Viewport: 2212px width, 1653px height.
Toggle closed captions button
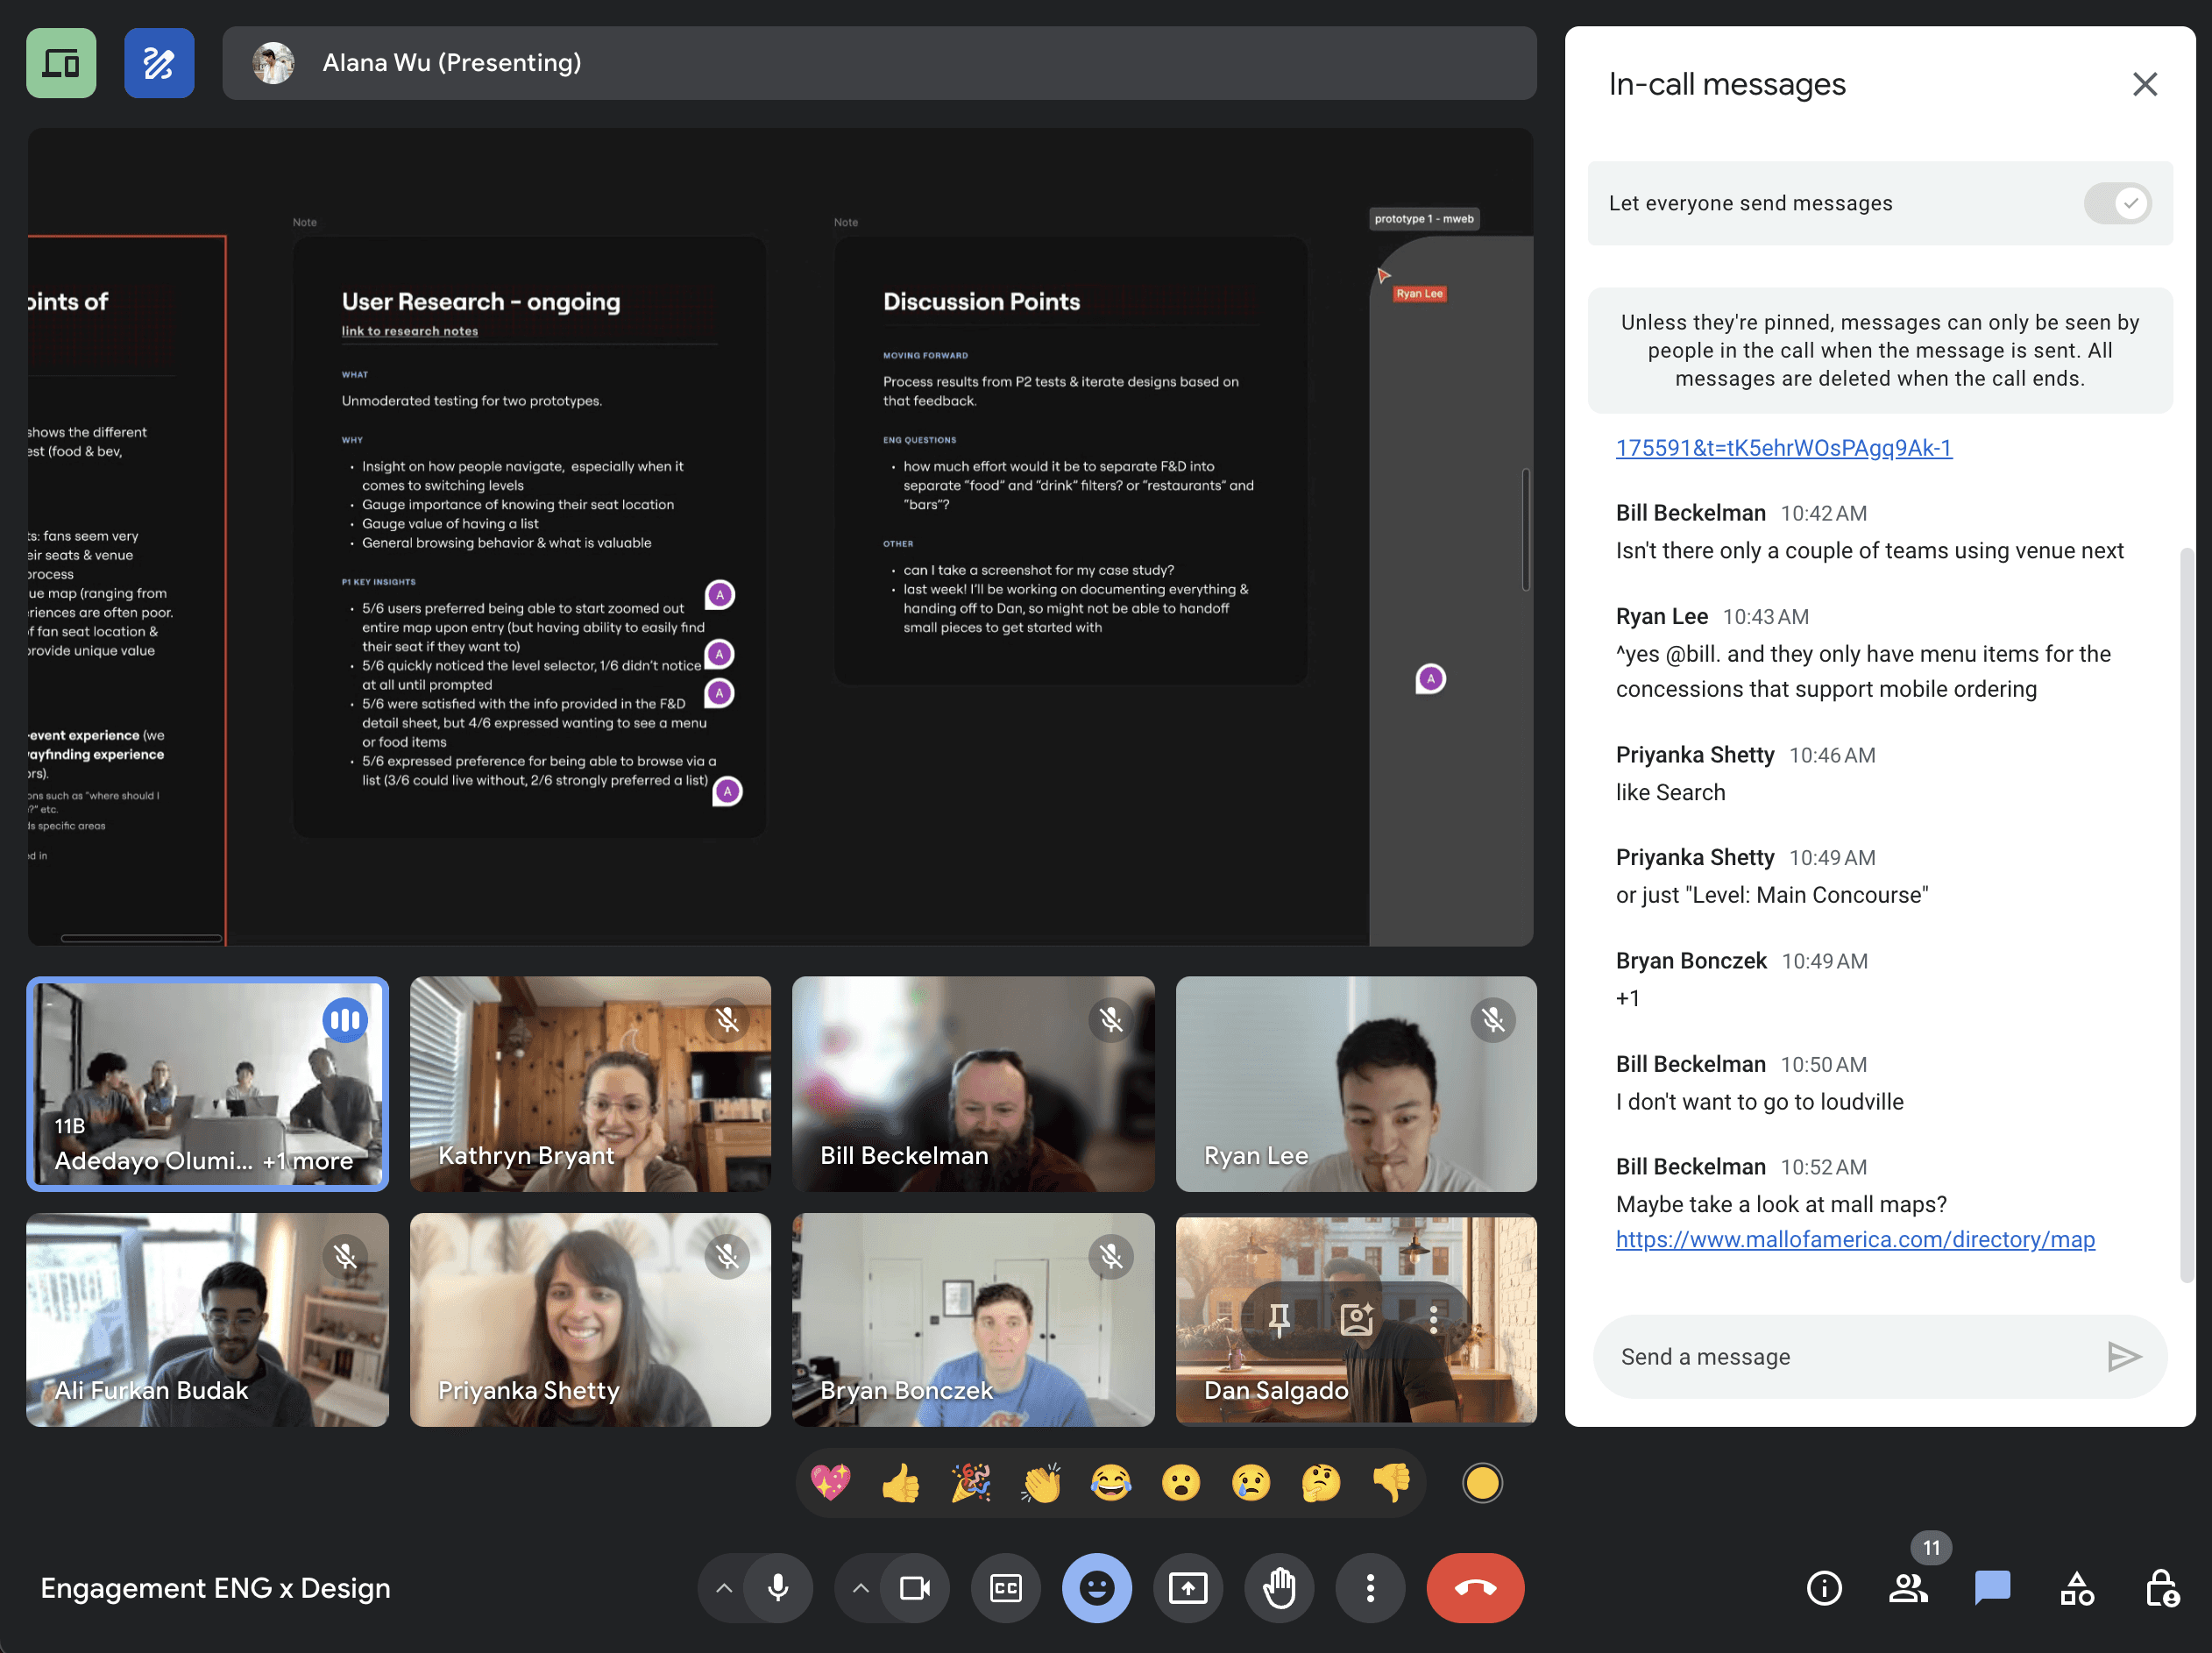(1005, 1587)
